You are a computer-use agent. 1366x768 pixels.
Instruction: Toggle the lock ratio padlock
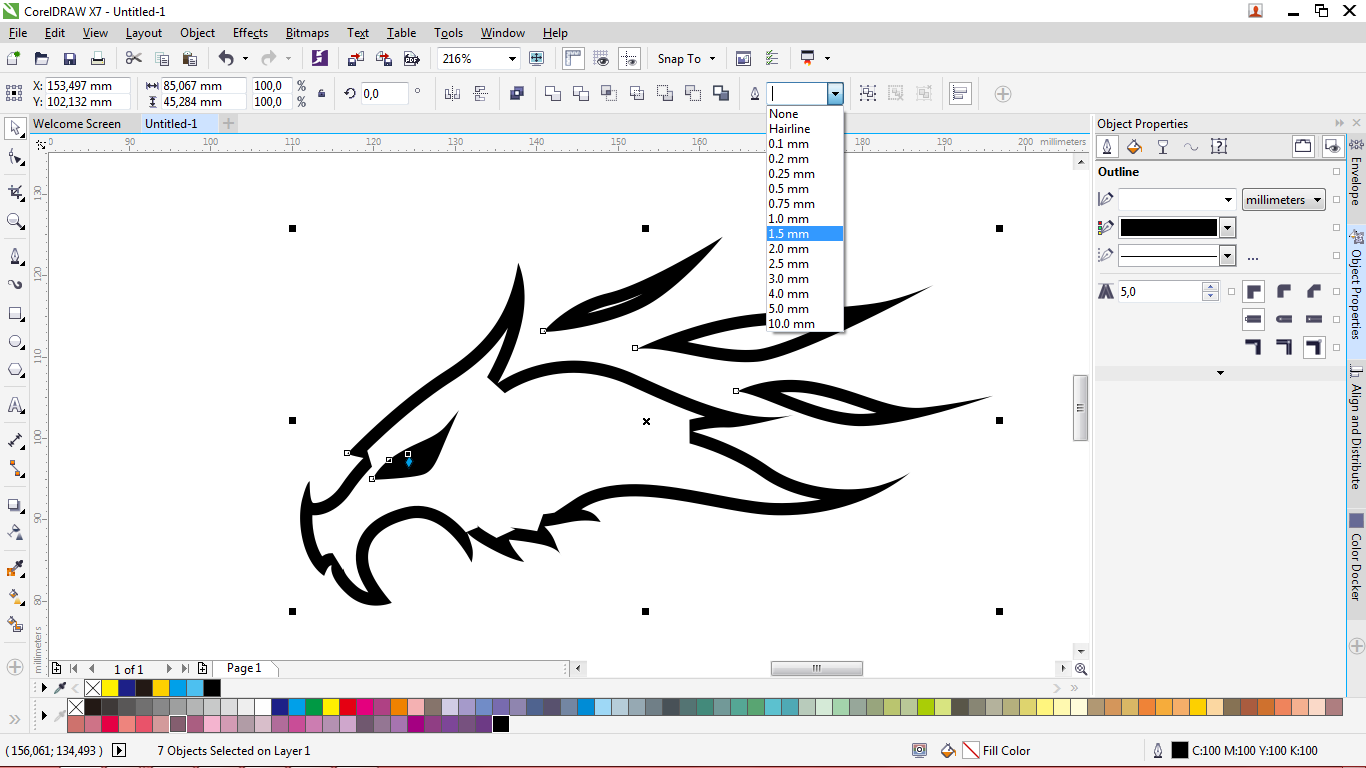point(321,93)
